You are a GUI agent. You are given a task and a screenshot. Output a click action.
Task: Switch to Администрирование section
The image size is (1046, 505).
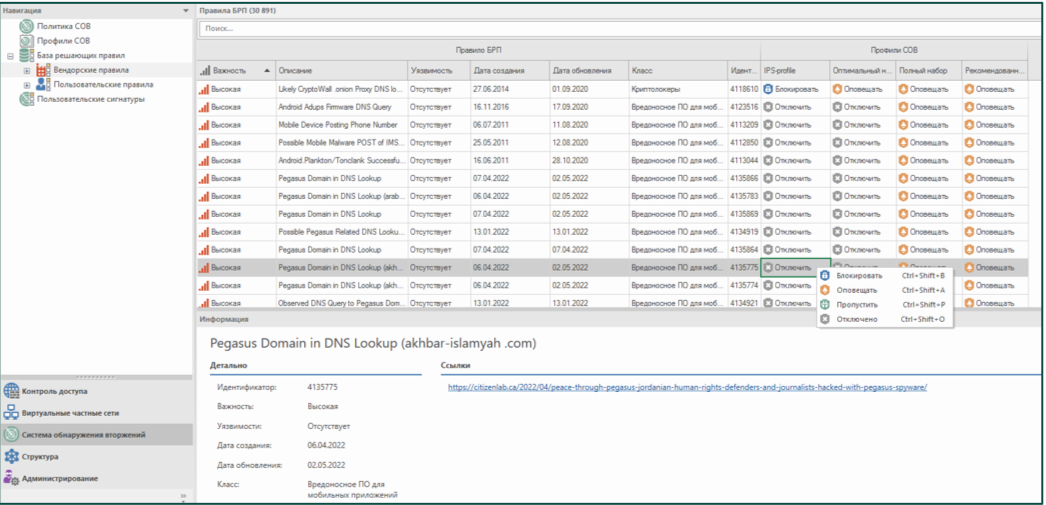point(97,478)
